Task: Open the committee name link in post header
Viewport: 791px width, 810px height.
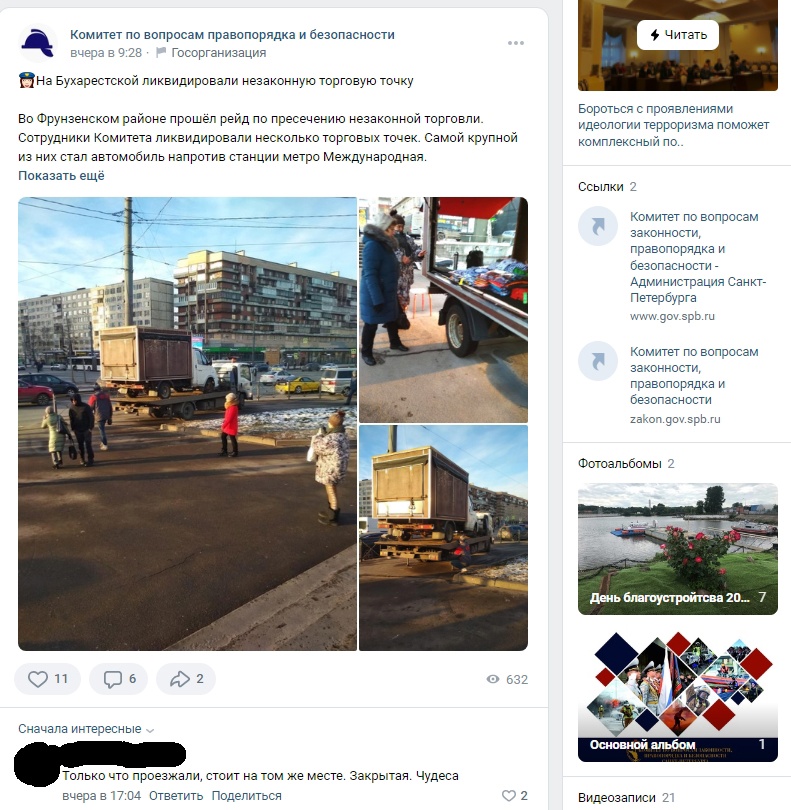Action: [x=232, y=35]
